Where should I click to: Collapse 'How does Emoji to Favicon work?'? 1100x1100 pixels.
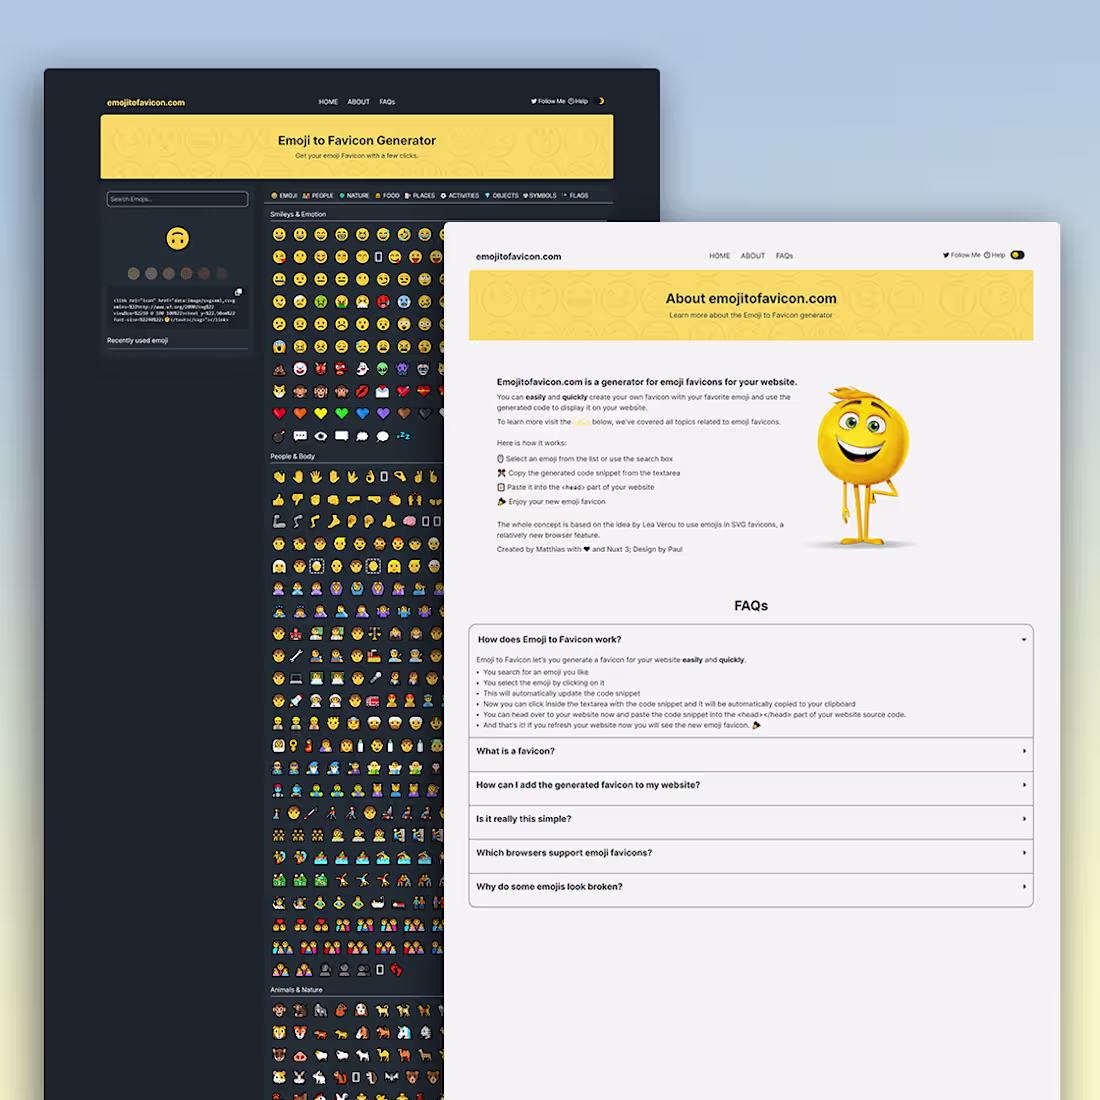751,639
